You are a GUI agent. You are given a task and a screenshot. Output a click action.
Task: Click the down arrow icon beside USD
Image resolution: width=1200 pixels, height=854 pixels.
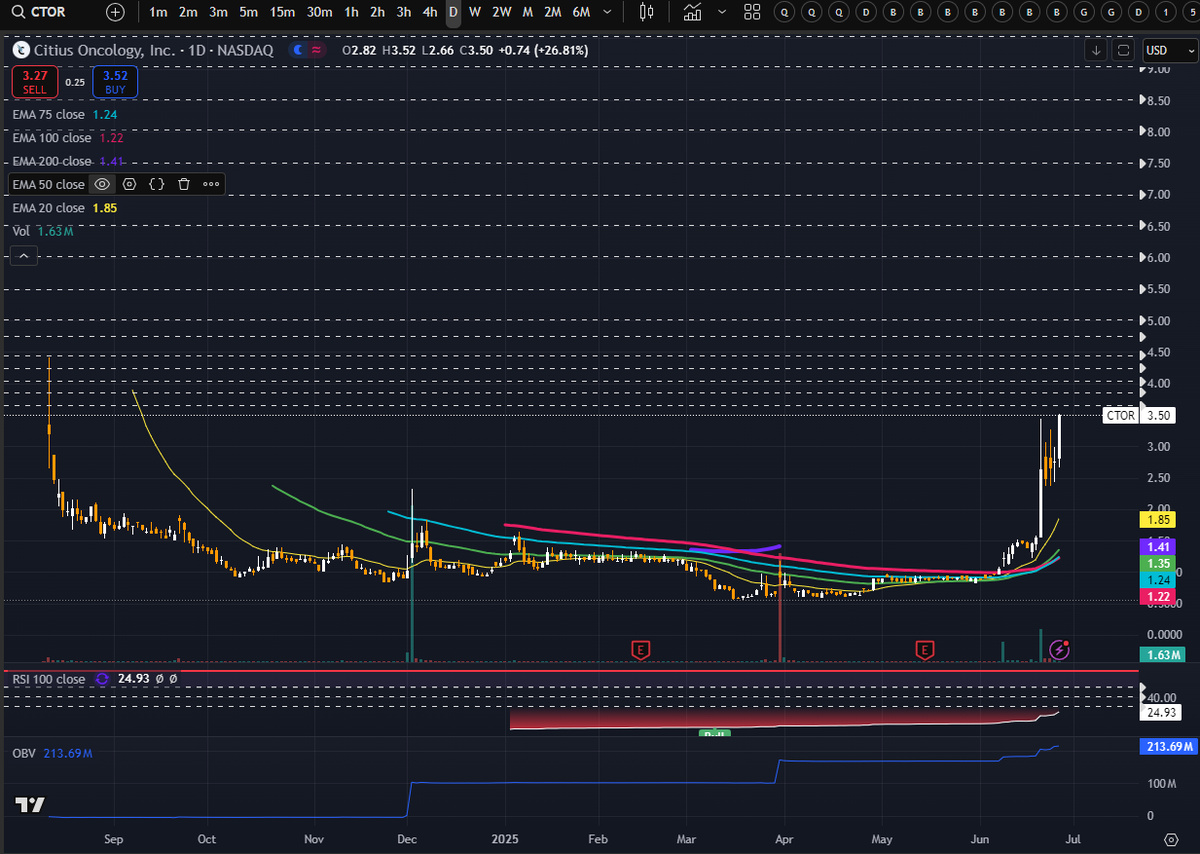pyautogui.click(x=1097, y=50)
